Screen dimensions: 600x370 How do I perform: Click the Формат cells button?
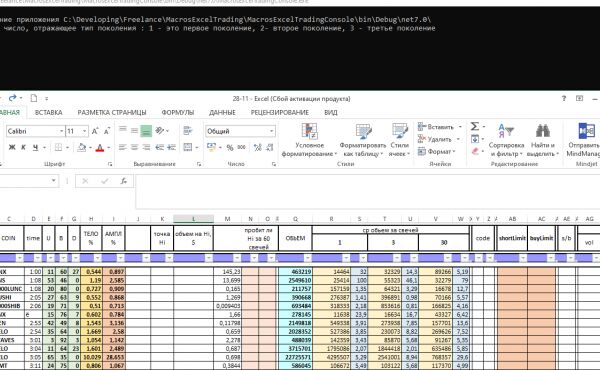[437, 152]
